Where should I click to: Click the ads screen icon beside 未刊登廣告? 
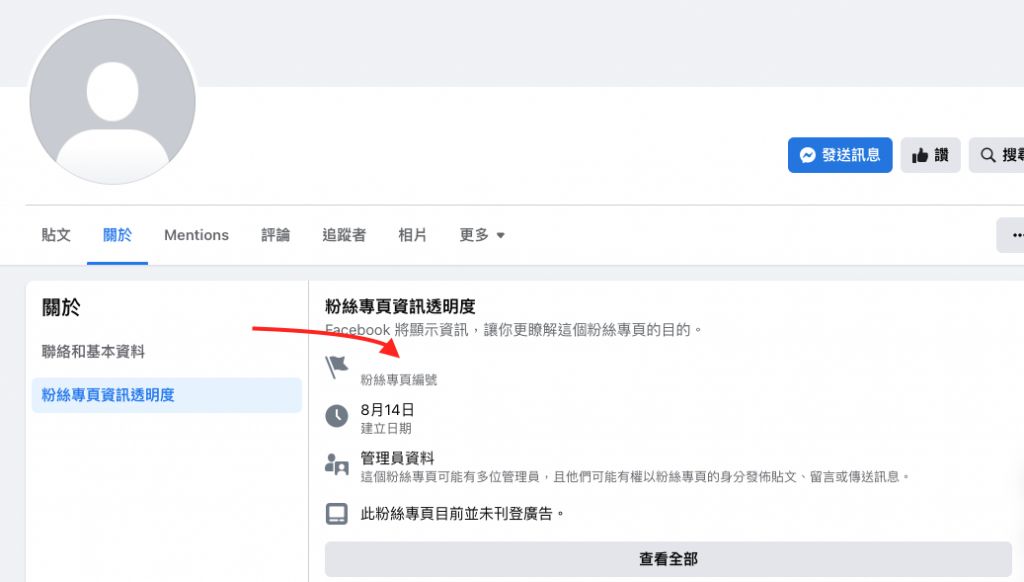337,513
